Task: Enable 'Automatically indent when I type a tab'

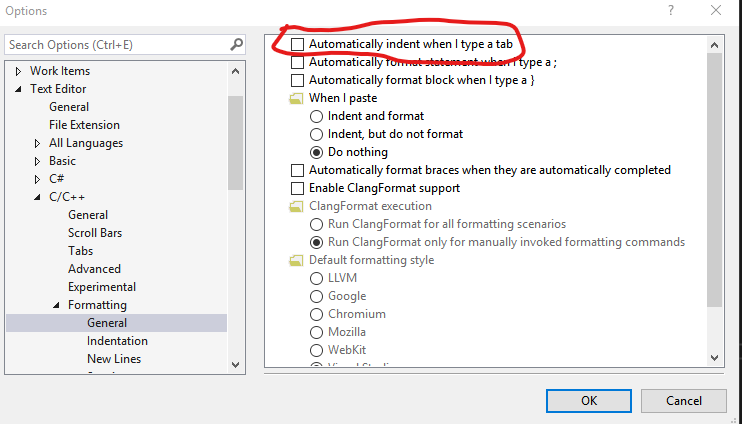Action: tap(297, 45)
